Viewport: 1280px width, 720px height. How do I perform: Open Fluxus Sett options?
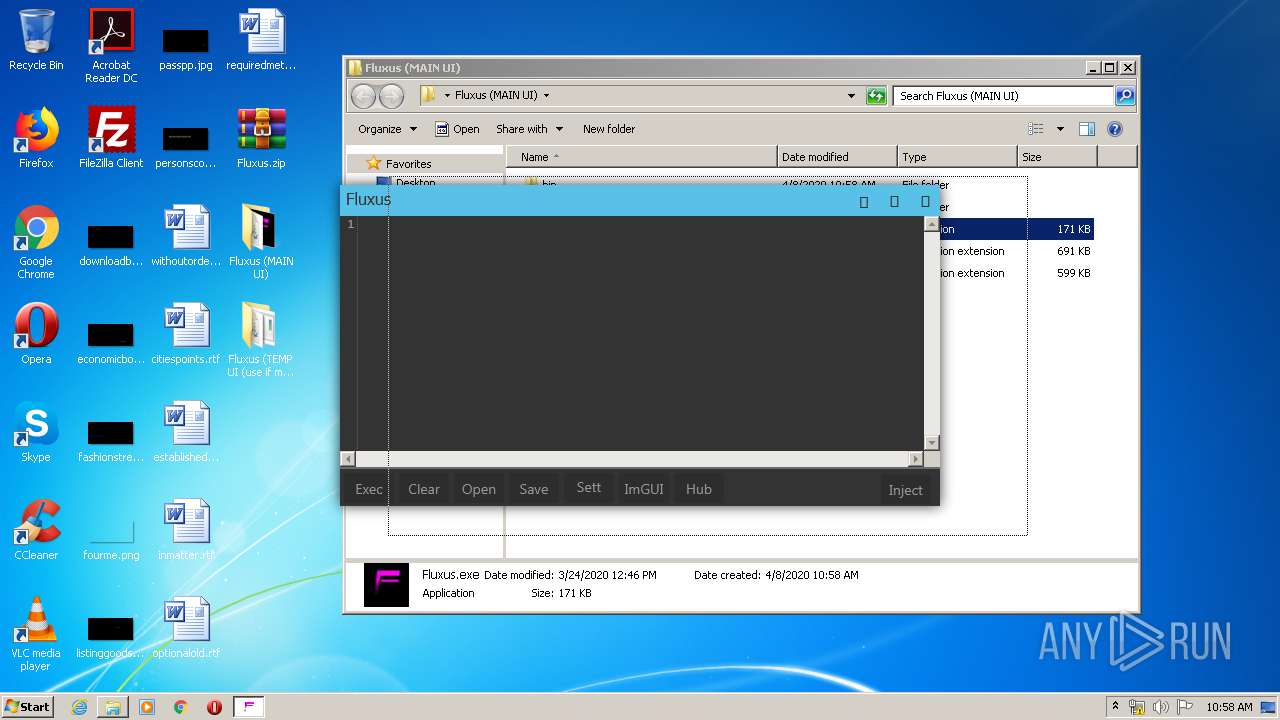589,488
